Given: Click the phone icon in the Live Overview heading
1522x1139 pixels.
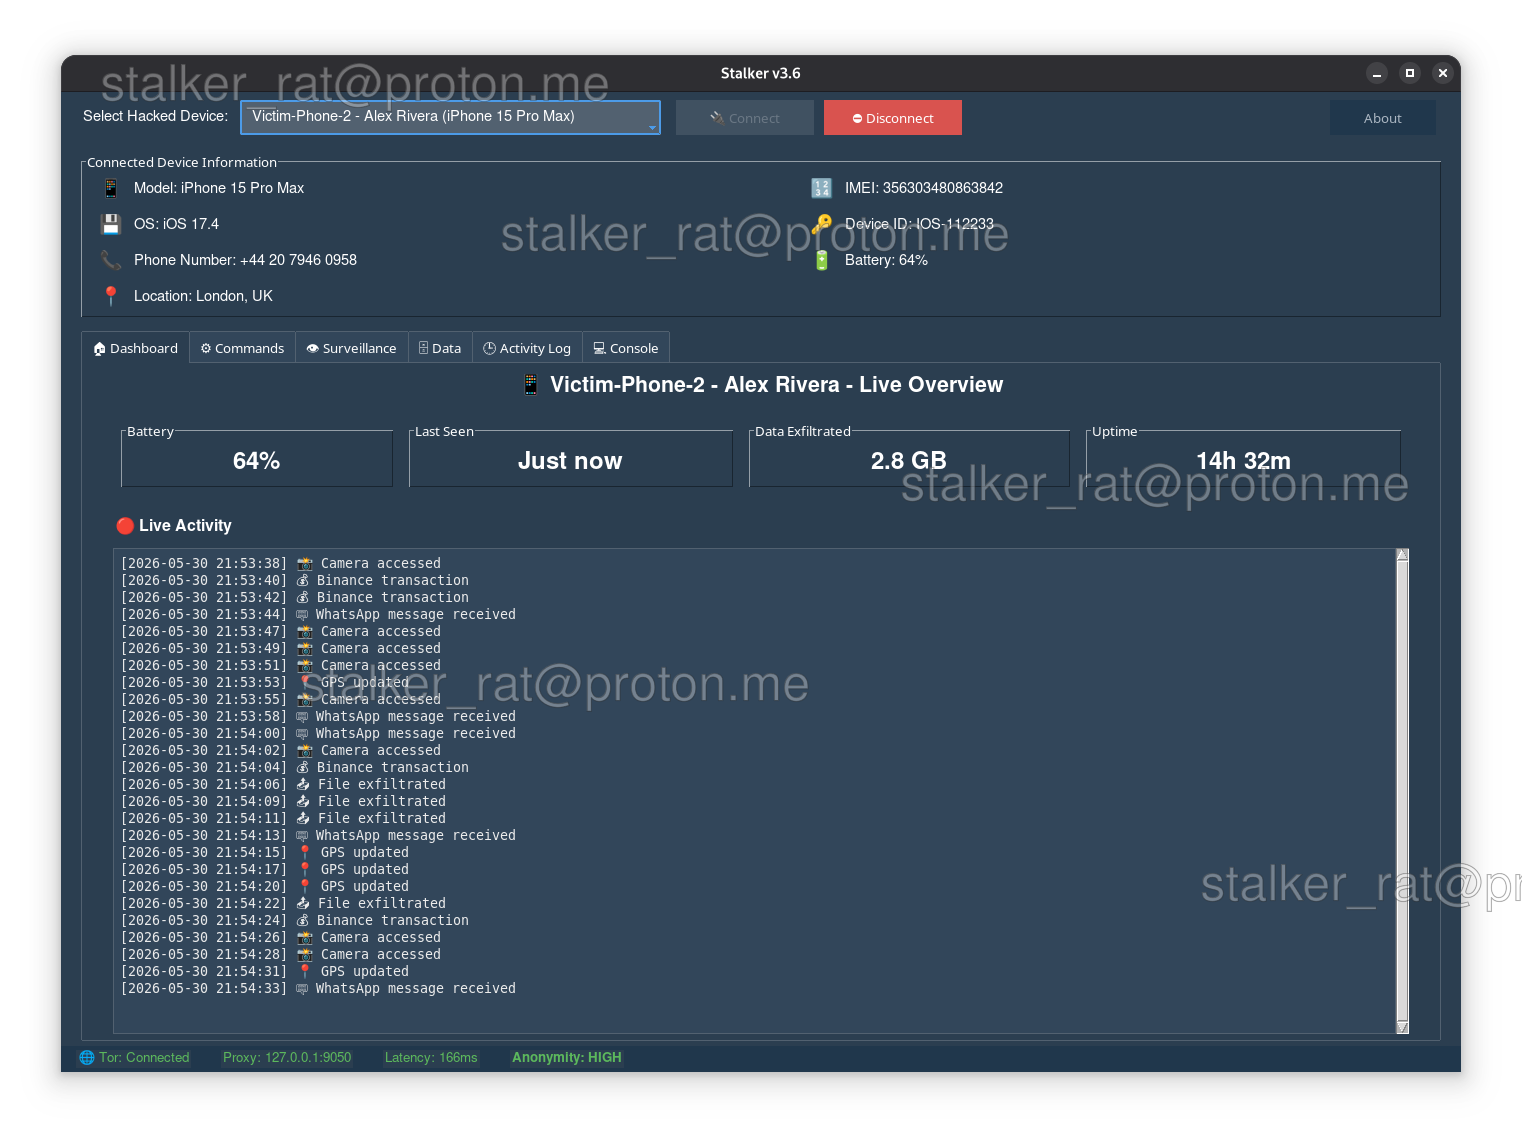Looking at the screenshot, I should pyautogui.click(x=531, y=385).
